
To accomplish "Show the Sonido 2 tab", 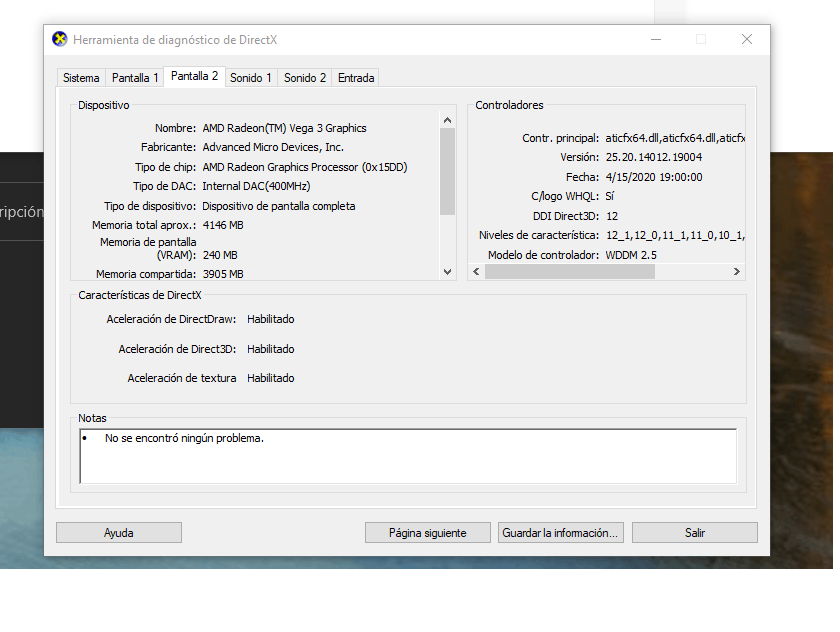I will coord(305,78).
